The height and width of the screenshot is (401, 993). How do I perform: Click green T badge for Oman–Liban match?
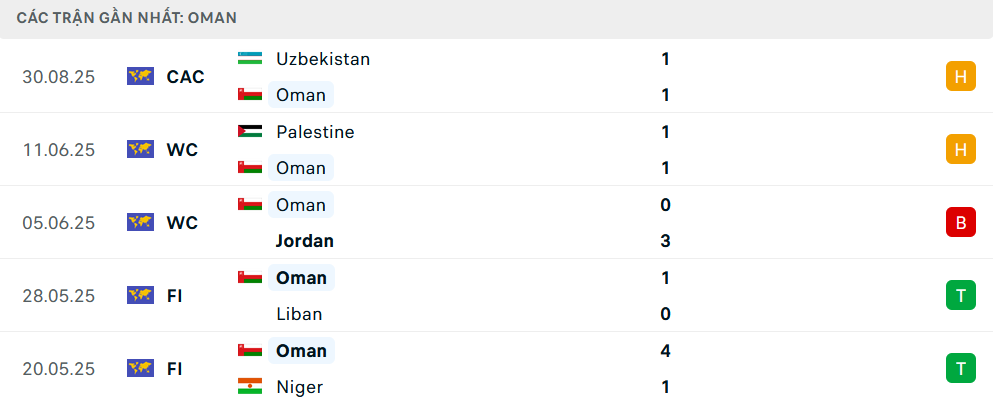[x=960, y=295]
